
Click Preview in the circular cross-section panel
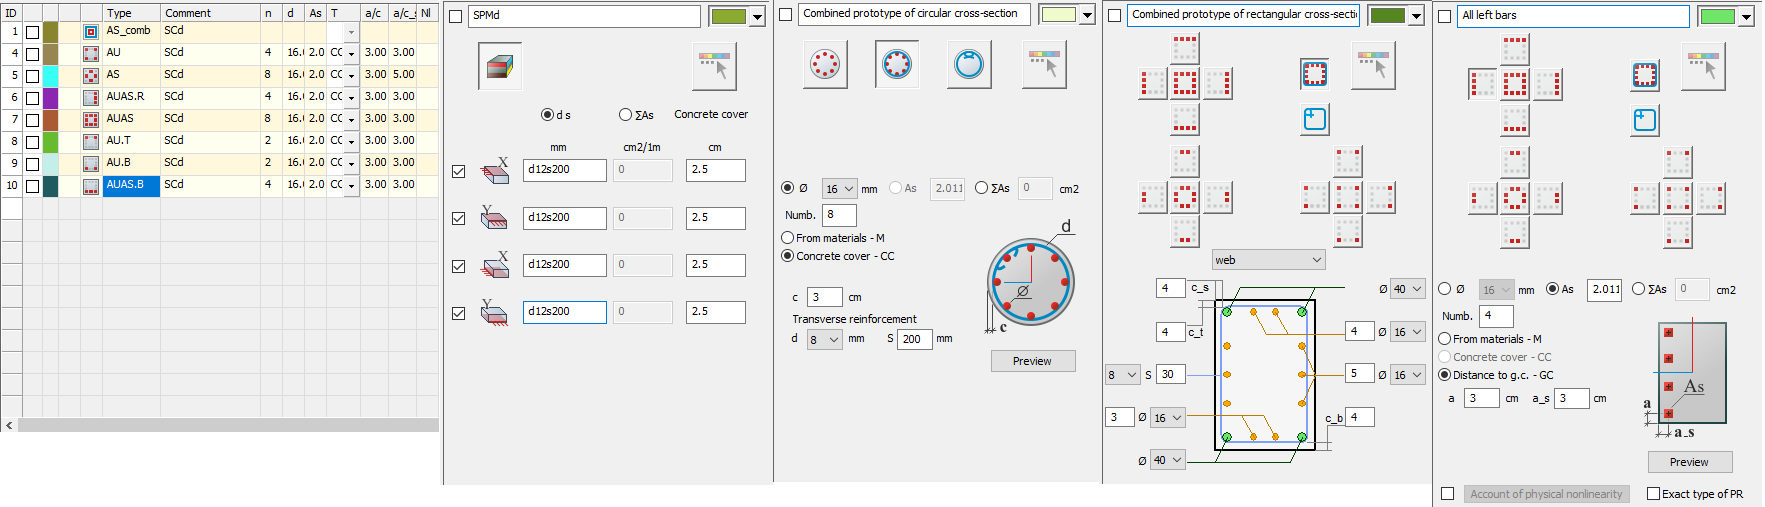[x=1032, y=361]
